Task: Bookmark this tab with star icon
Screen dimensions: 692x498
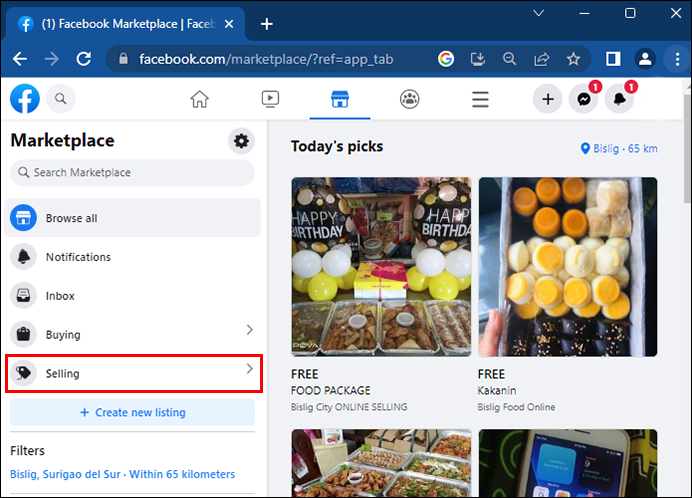Action: point(573,59)
